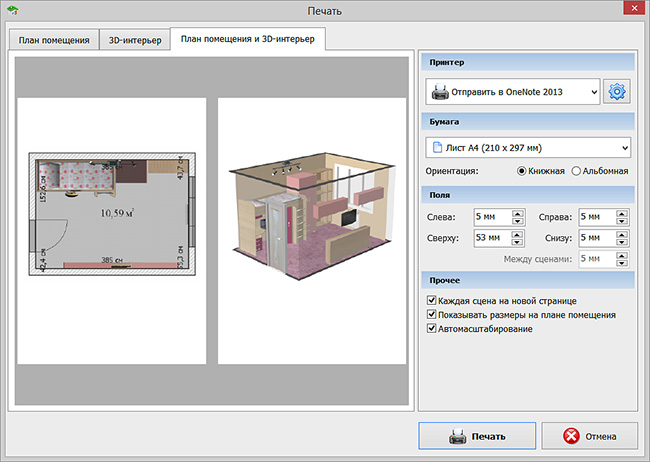Switch to the 3D-интерьер tab

[x=135, y=40]
